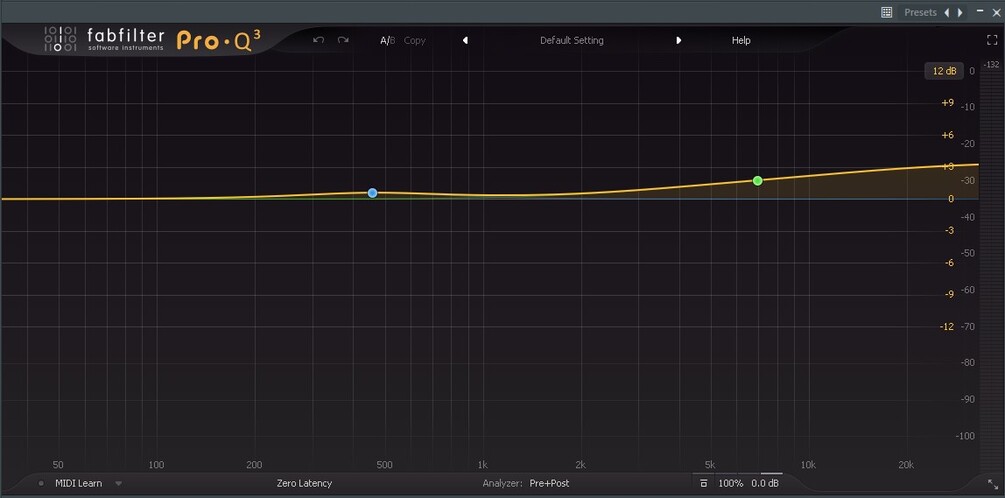Viewport: 1005px width, 498px height.
Task: Enable MIDI Learn
Action: point(78,483)
